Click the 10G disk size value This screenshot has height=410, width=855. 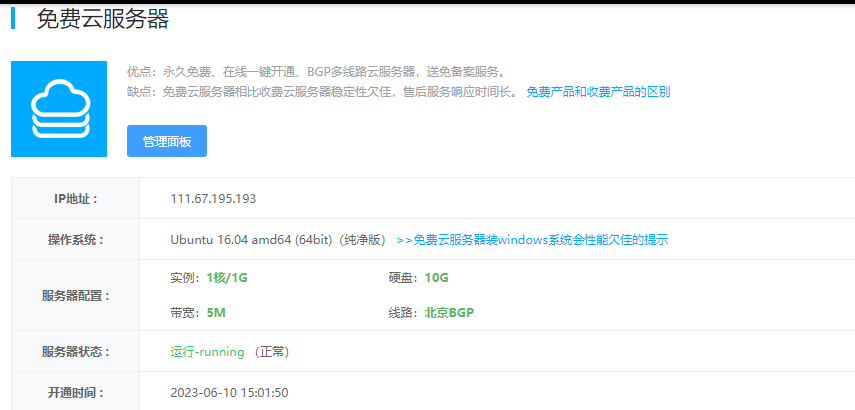437,277
